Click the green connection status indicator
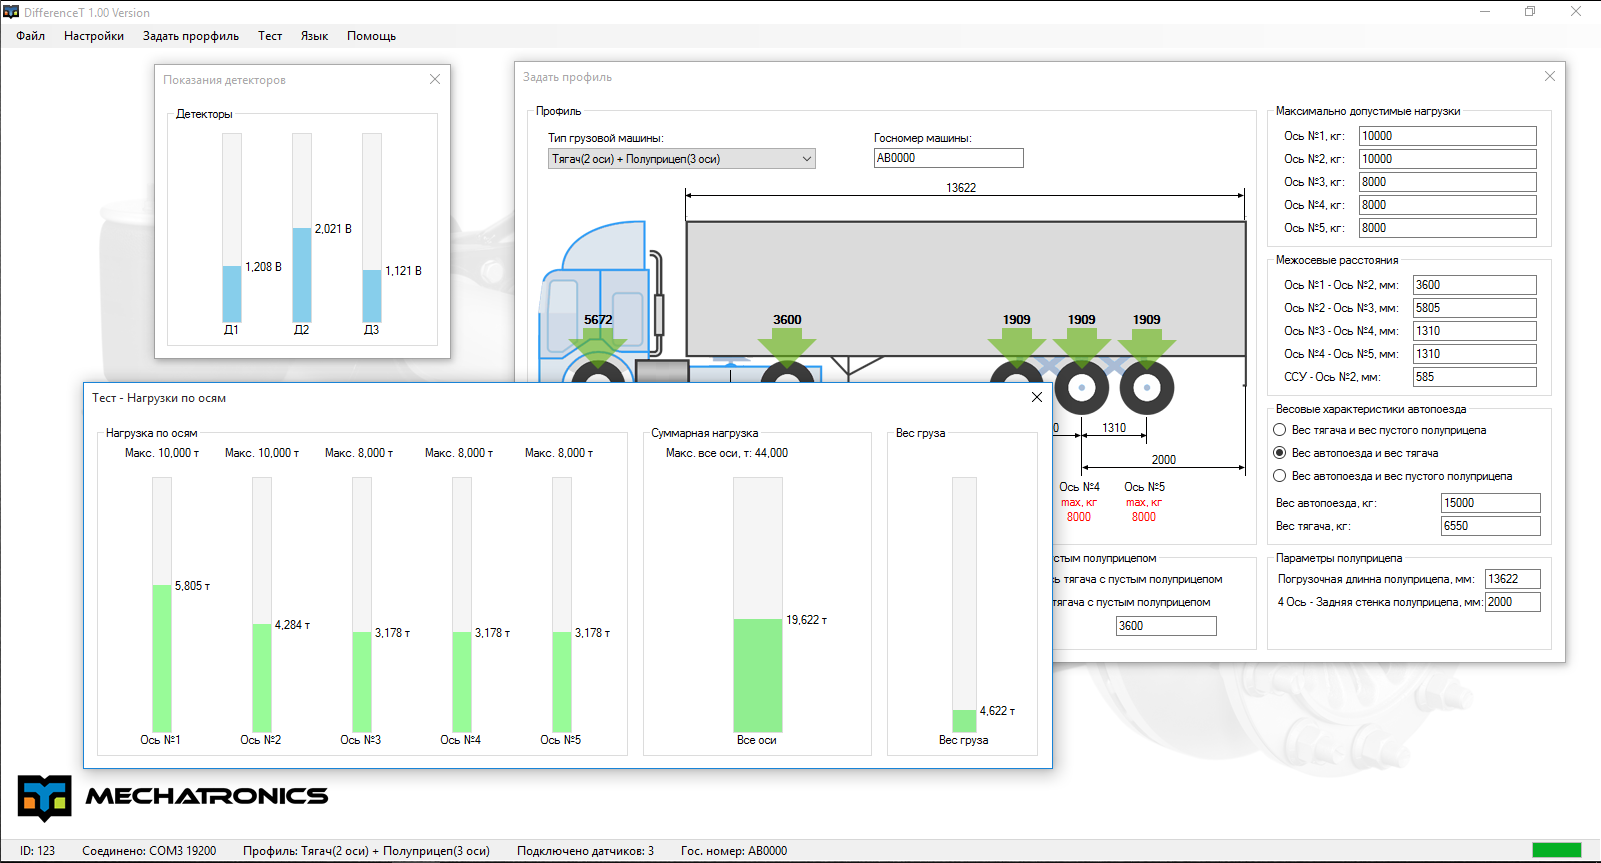Screen dimensions: 1601x863 (x=1556, y=850)
